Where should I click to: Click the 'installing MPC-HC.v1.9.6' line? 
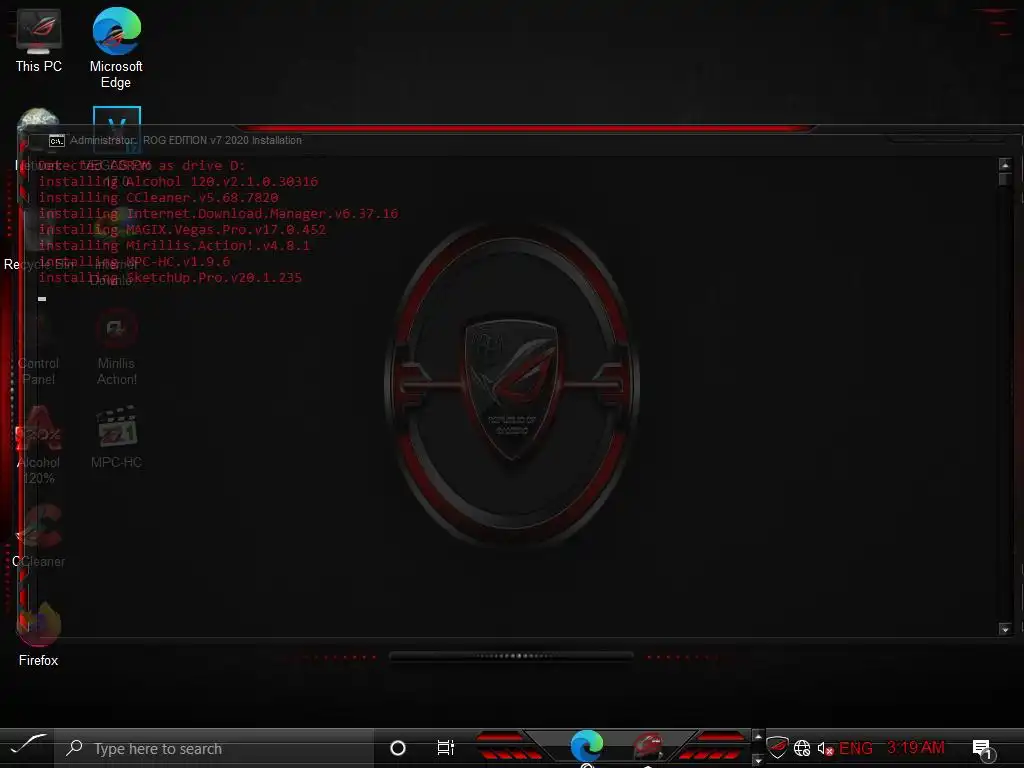point(135,261)
